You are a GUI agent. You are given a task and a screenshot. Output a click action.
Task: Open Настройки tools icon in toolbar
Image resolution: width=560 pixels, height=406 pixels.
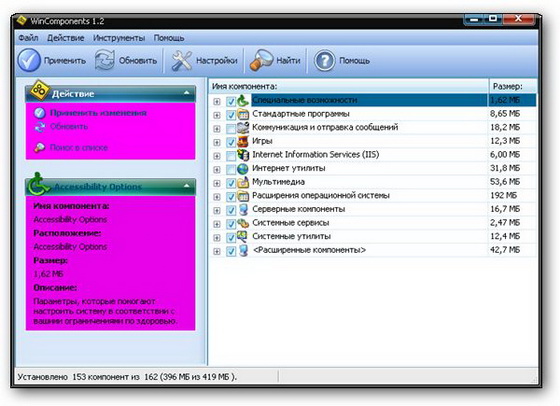click(182, 60)
